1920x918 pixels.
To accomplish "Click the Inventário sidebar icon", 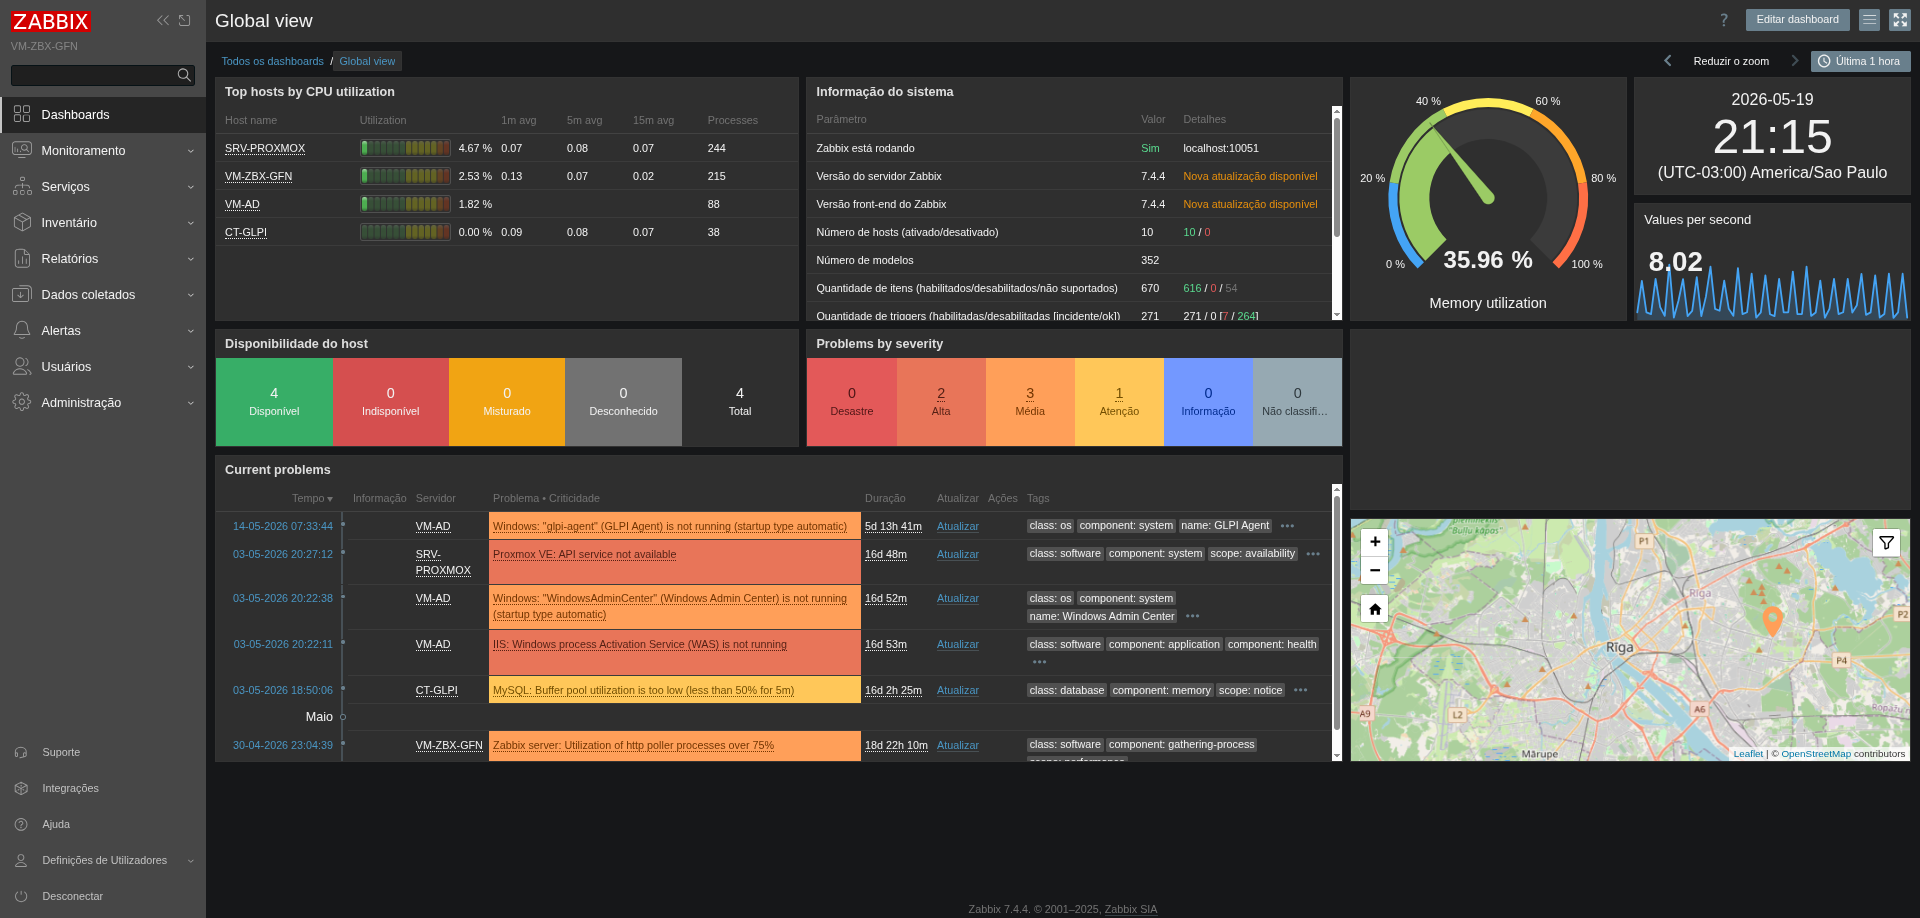I will click(22, 222).
